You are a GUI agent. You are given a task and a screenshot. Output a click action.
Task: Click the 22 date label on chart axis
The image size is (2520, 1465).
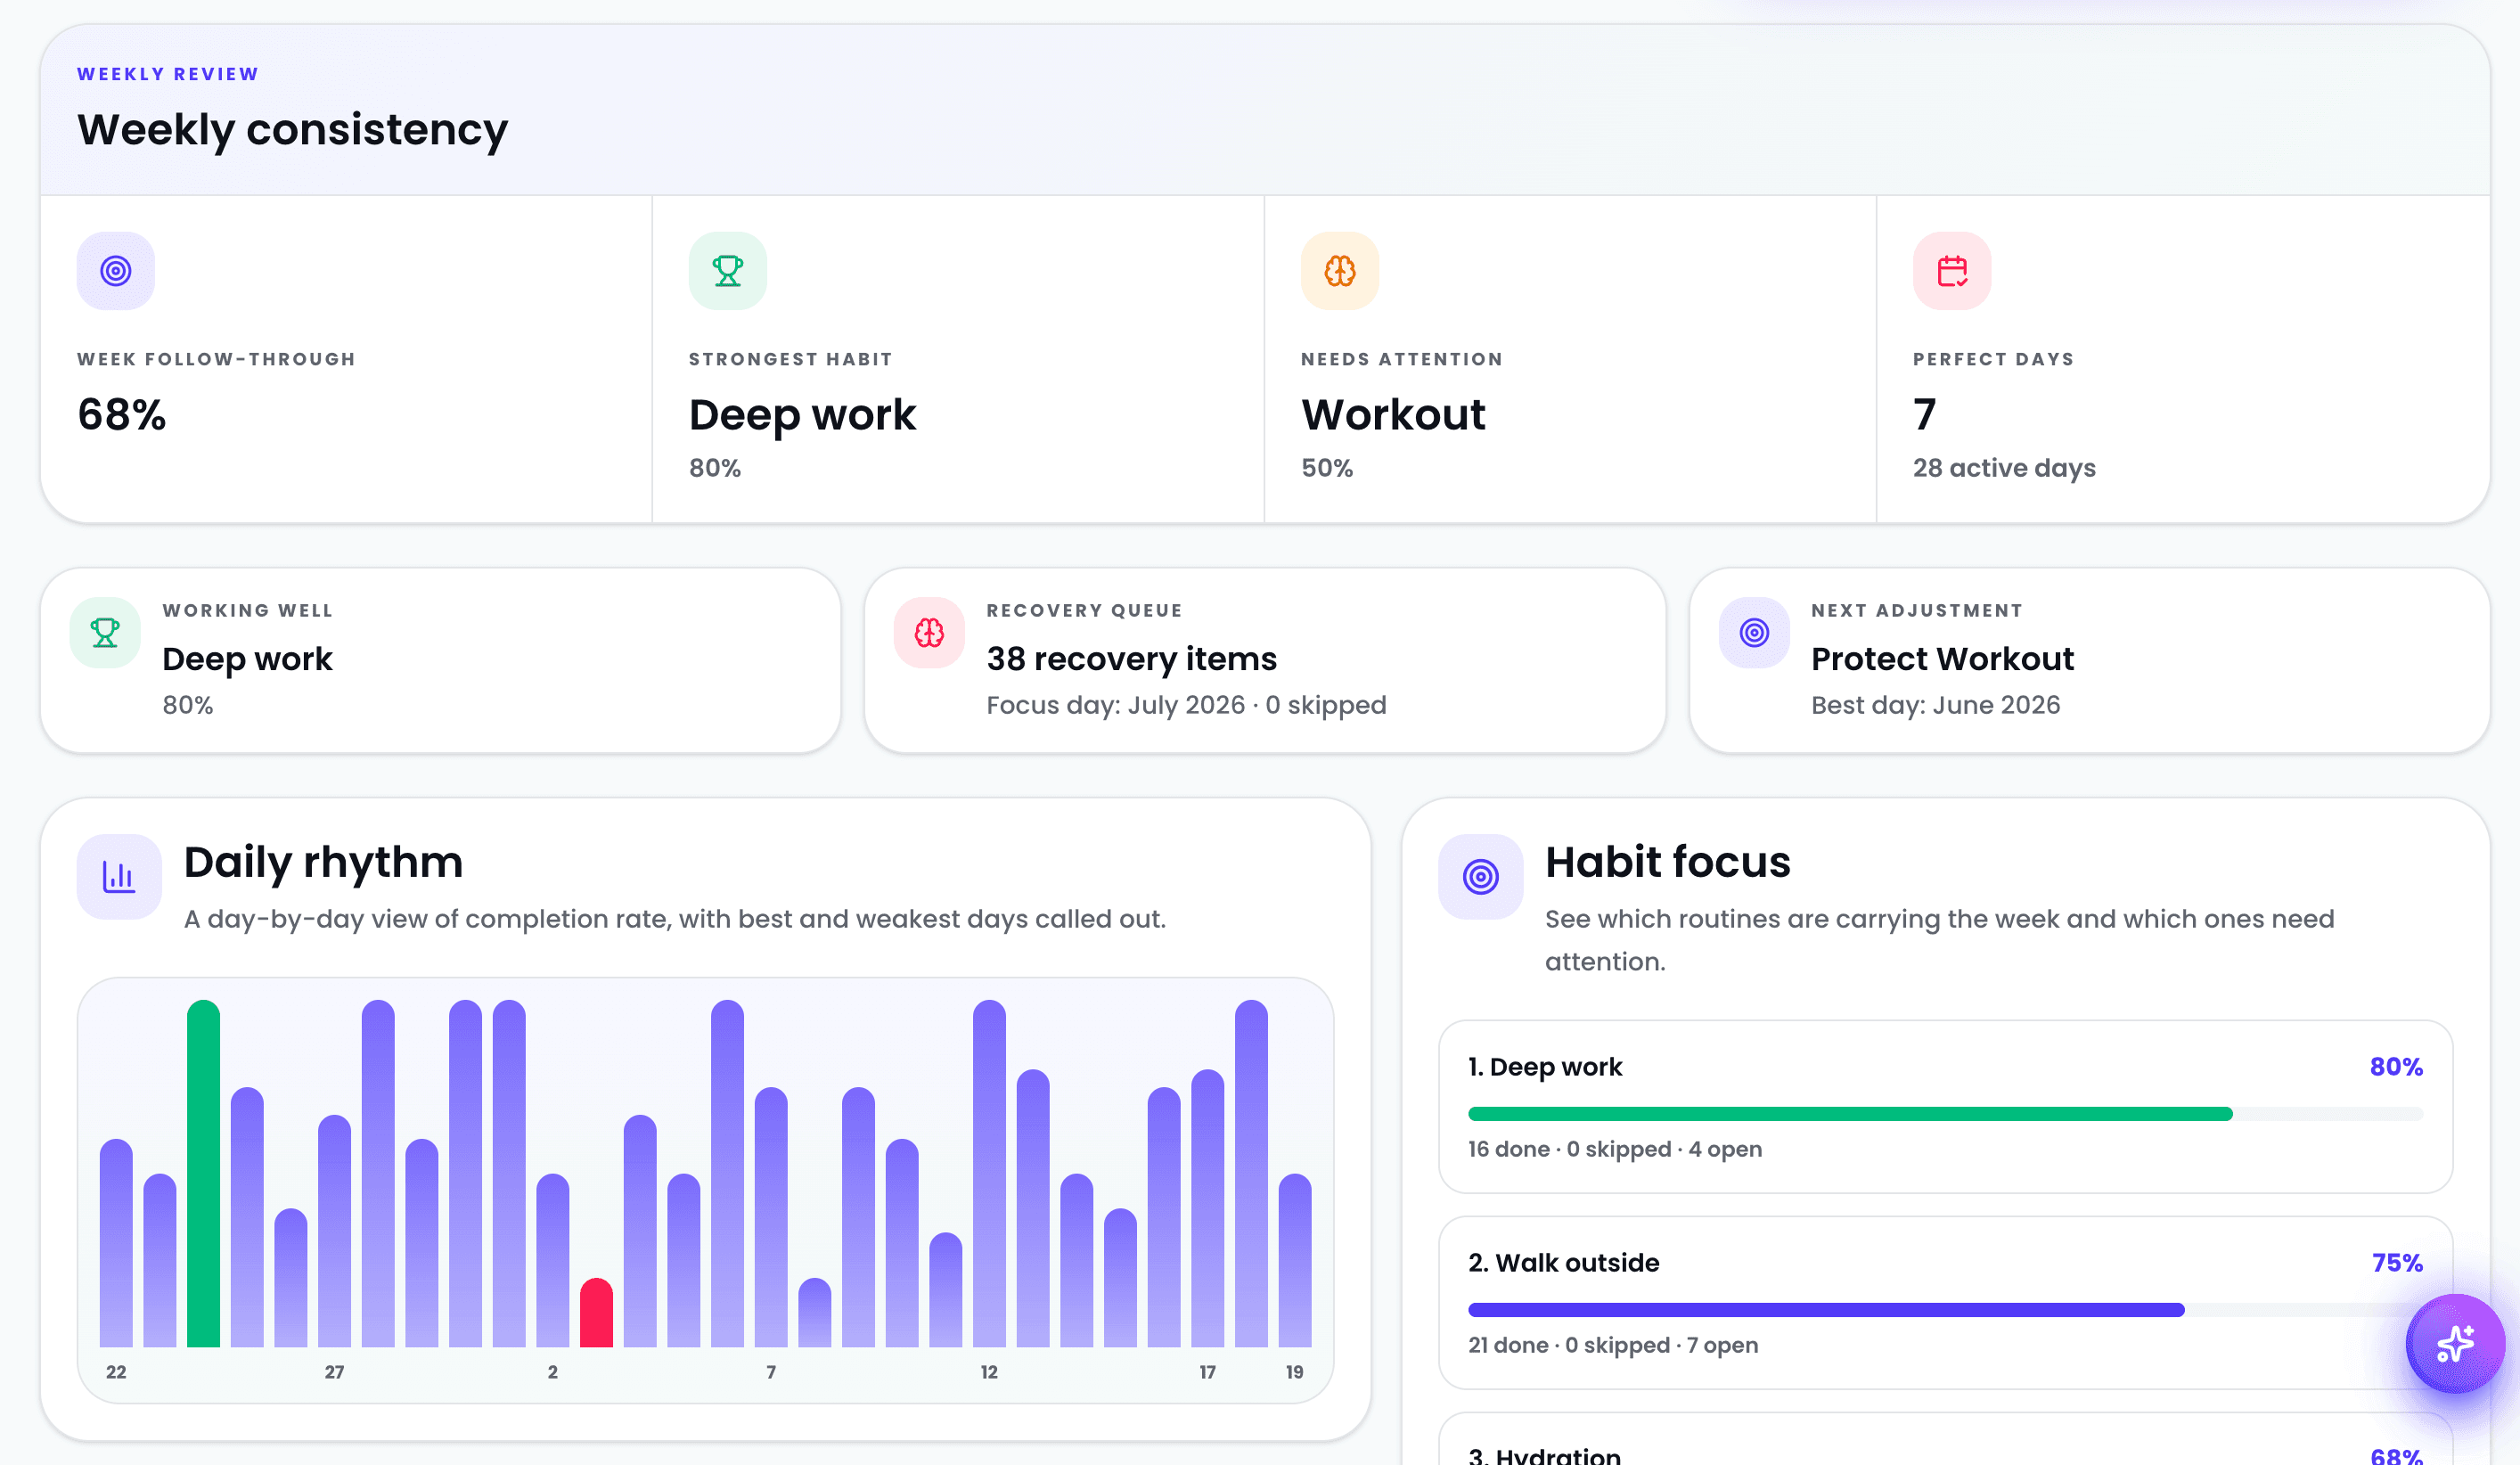point(116,1372)
